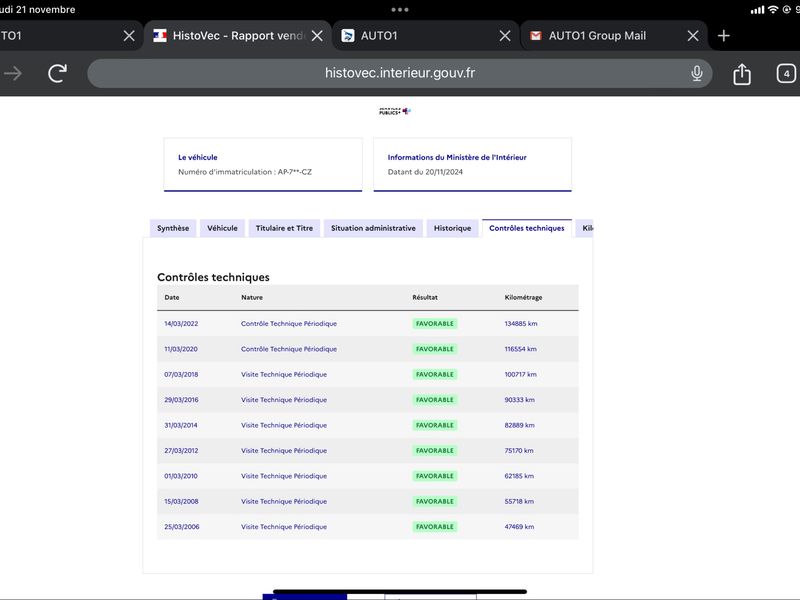Image resolution: width=800 pixels, height=600 pixels.
Task: Click the 134885 km mileage value
Action: pyautogui.click(x=521, y=323)
